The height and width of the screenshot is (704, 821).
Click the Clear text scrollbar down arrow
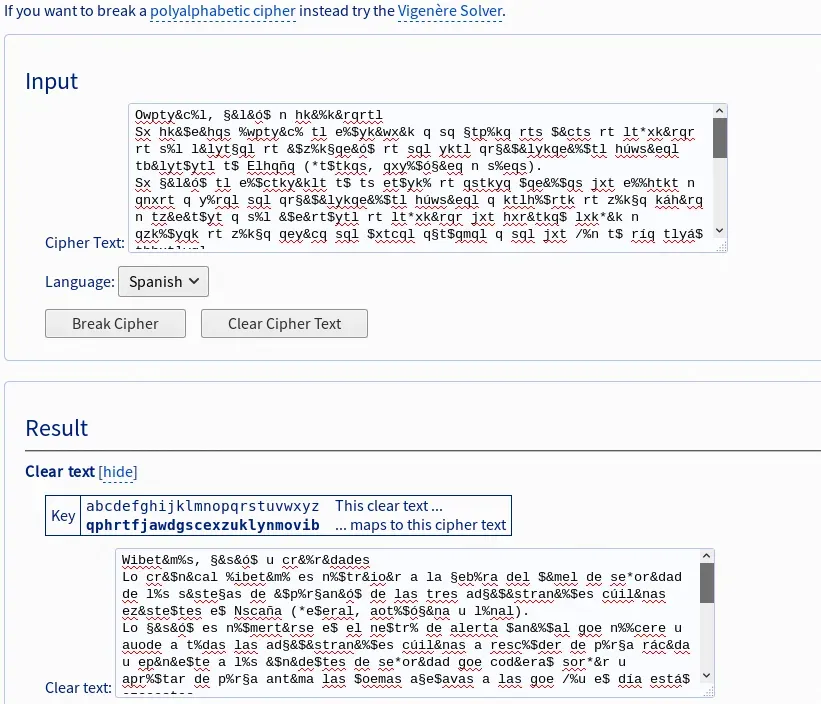tap(708, 675)
